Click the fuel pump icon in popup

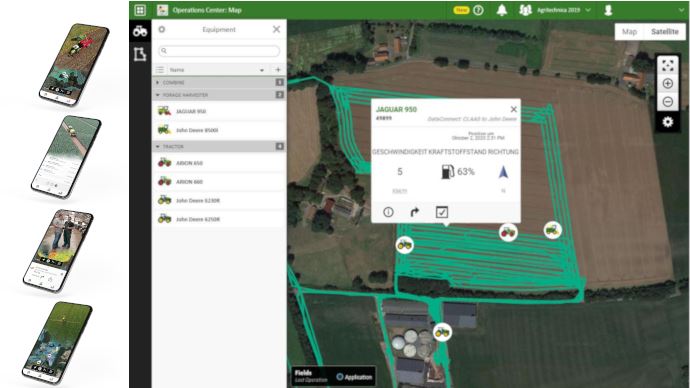point(447,172)
